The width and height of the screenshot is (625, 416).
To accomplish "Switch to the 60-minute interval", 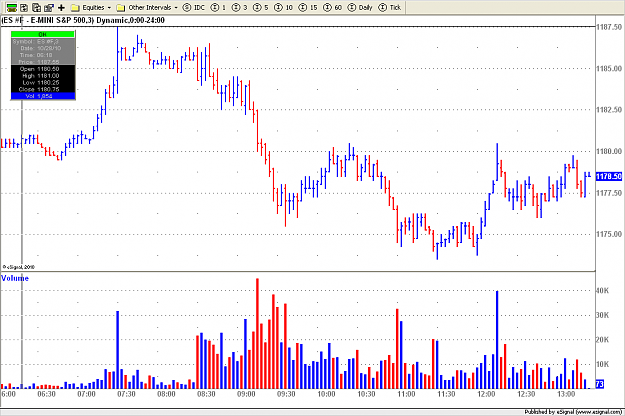I will pyautogui.click(x=333, y=7).
